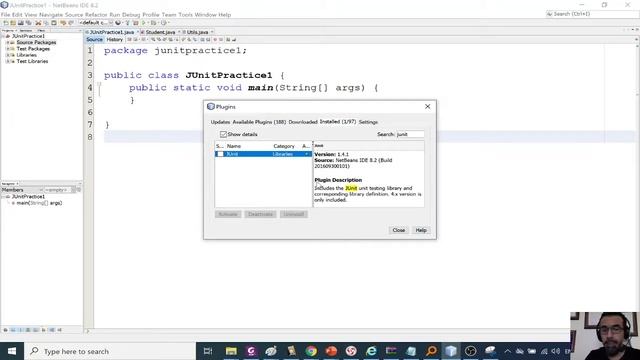Viewport: 640px width, 360px height.
Task: Click the green Run Project icon
Action: tap(144, 23)
